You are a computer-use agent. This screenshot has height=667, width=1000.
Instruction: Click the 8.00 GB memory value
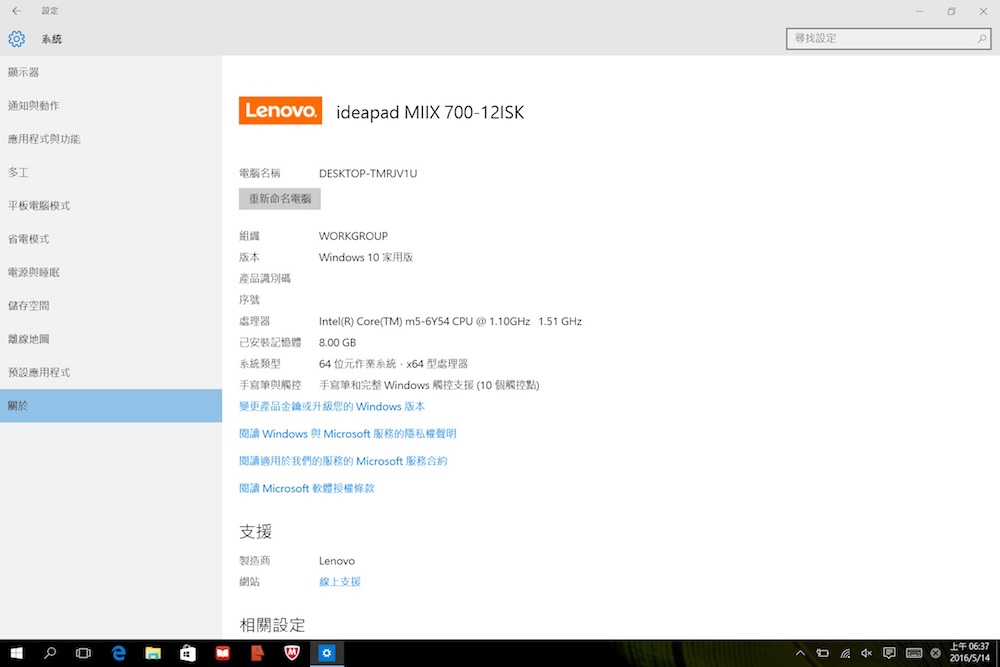337,342
